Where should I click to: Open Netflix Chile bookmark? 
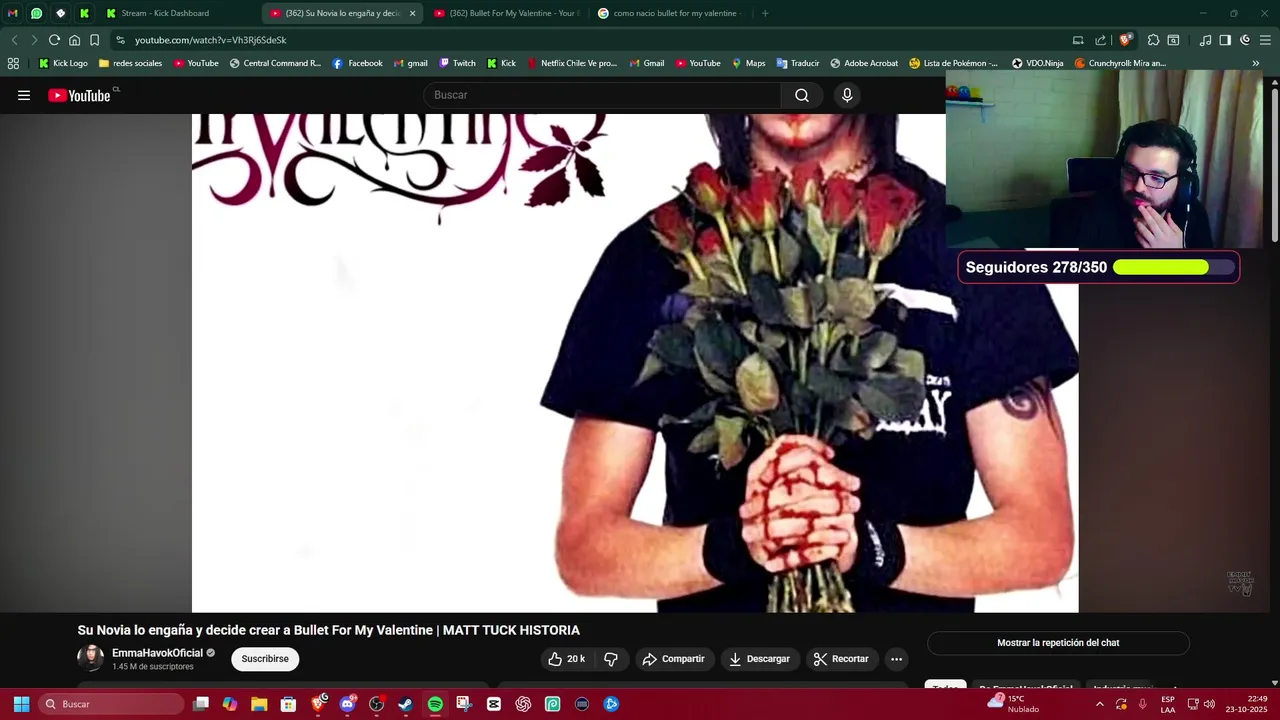click(572, 63)
